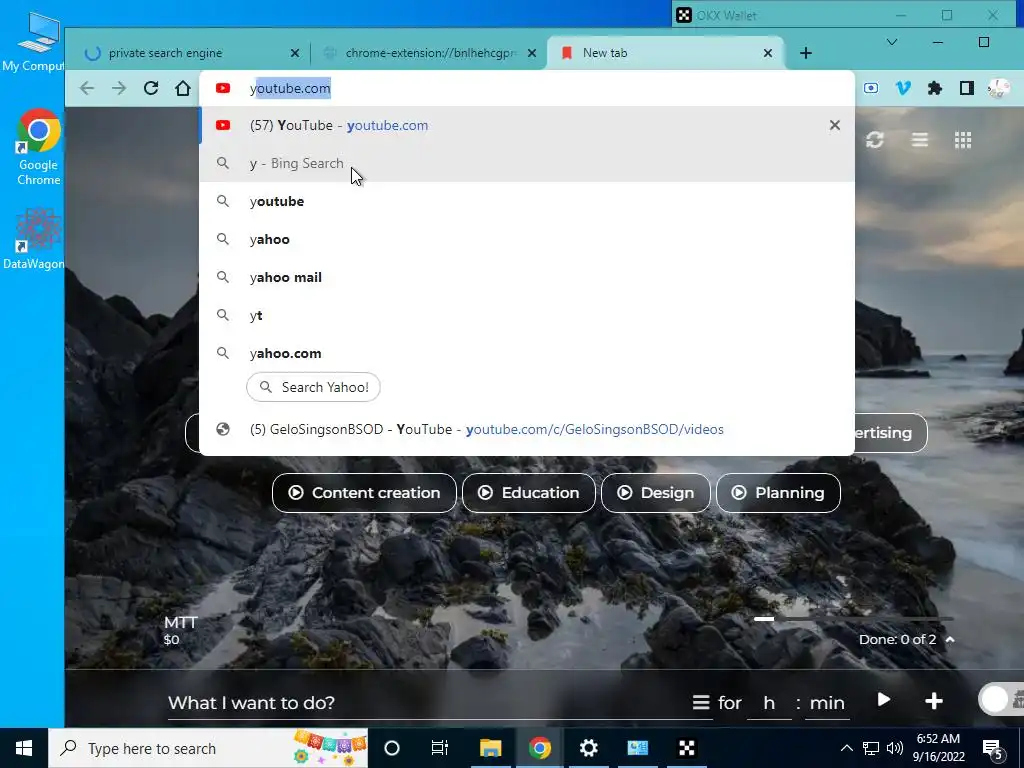This screenshot has height=768, width=1024.
Task: Open the notification center icon
Action: 994,749
